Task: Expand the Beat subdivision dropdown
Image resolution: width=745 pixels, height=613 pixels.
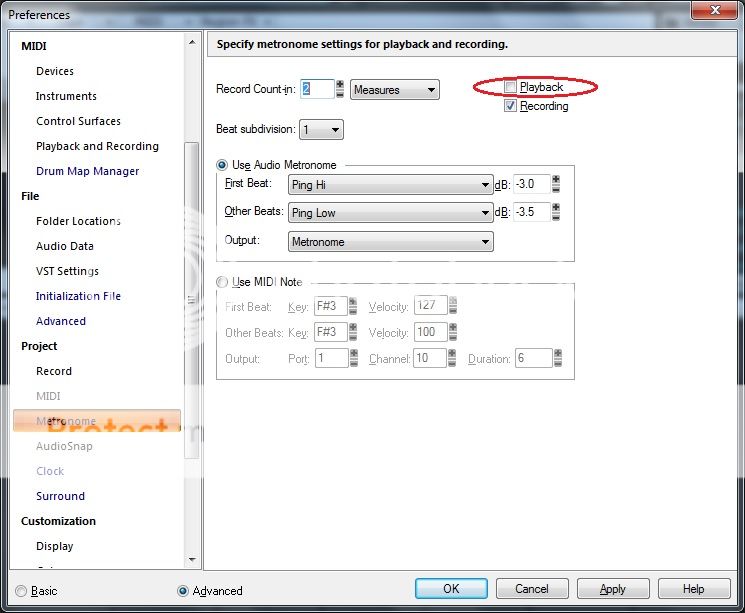Action: (321, 130)
